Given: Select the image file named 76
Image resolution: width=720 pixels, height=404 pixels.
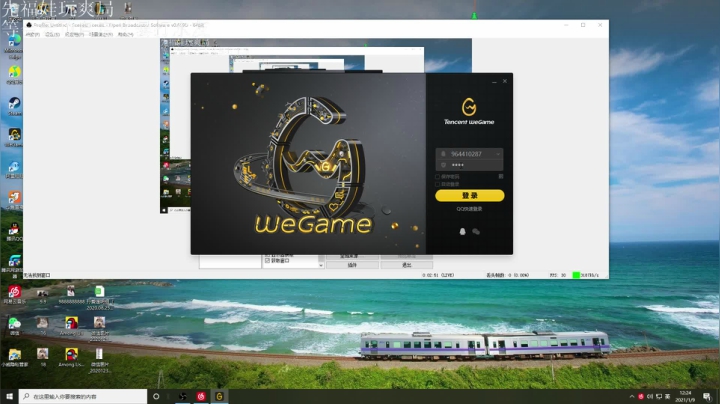Looking at the screenshot, I should coord(43,325).
